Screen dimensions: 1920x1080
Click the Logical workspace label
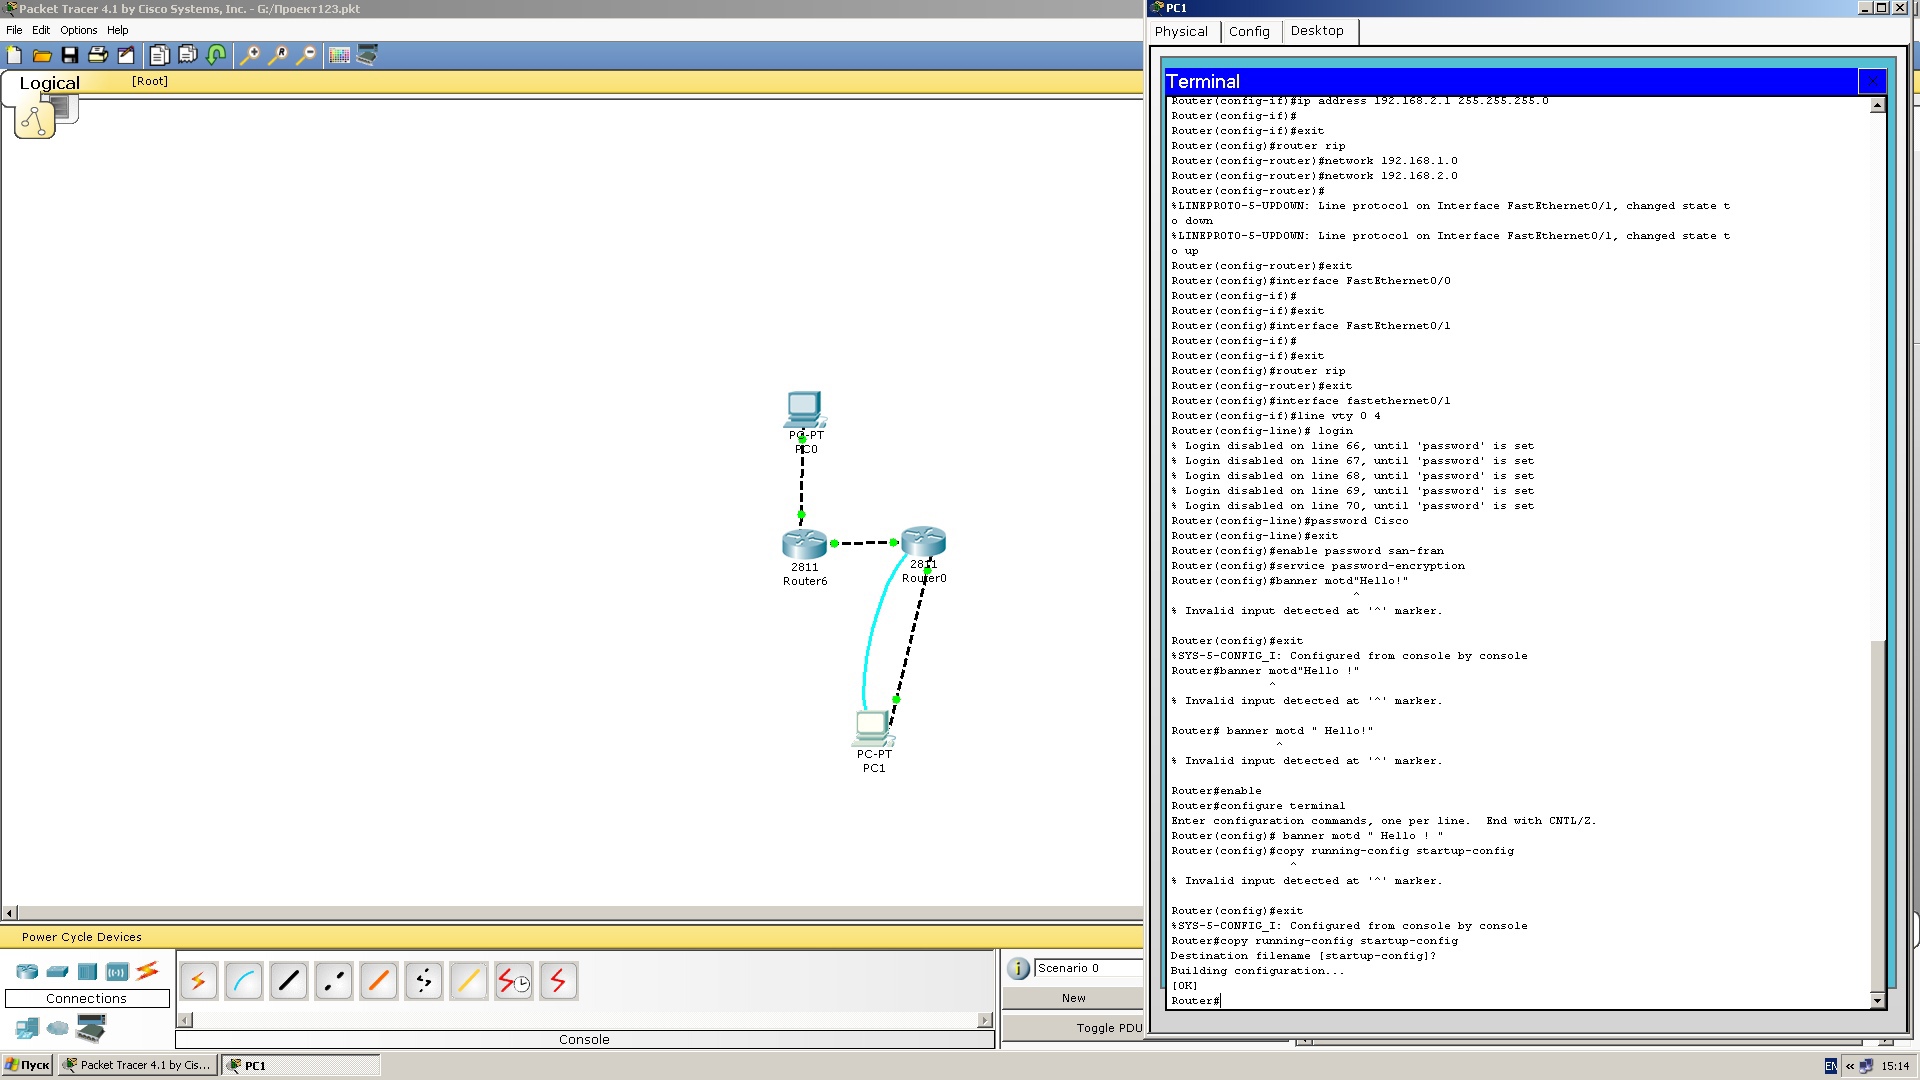pos(49,83)
